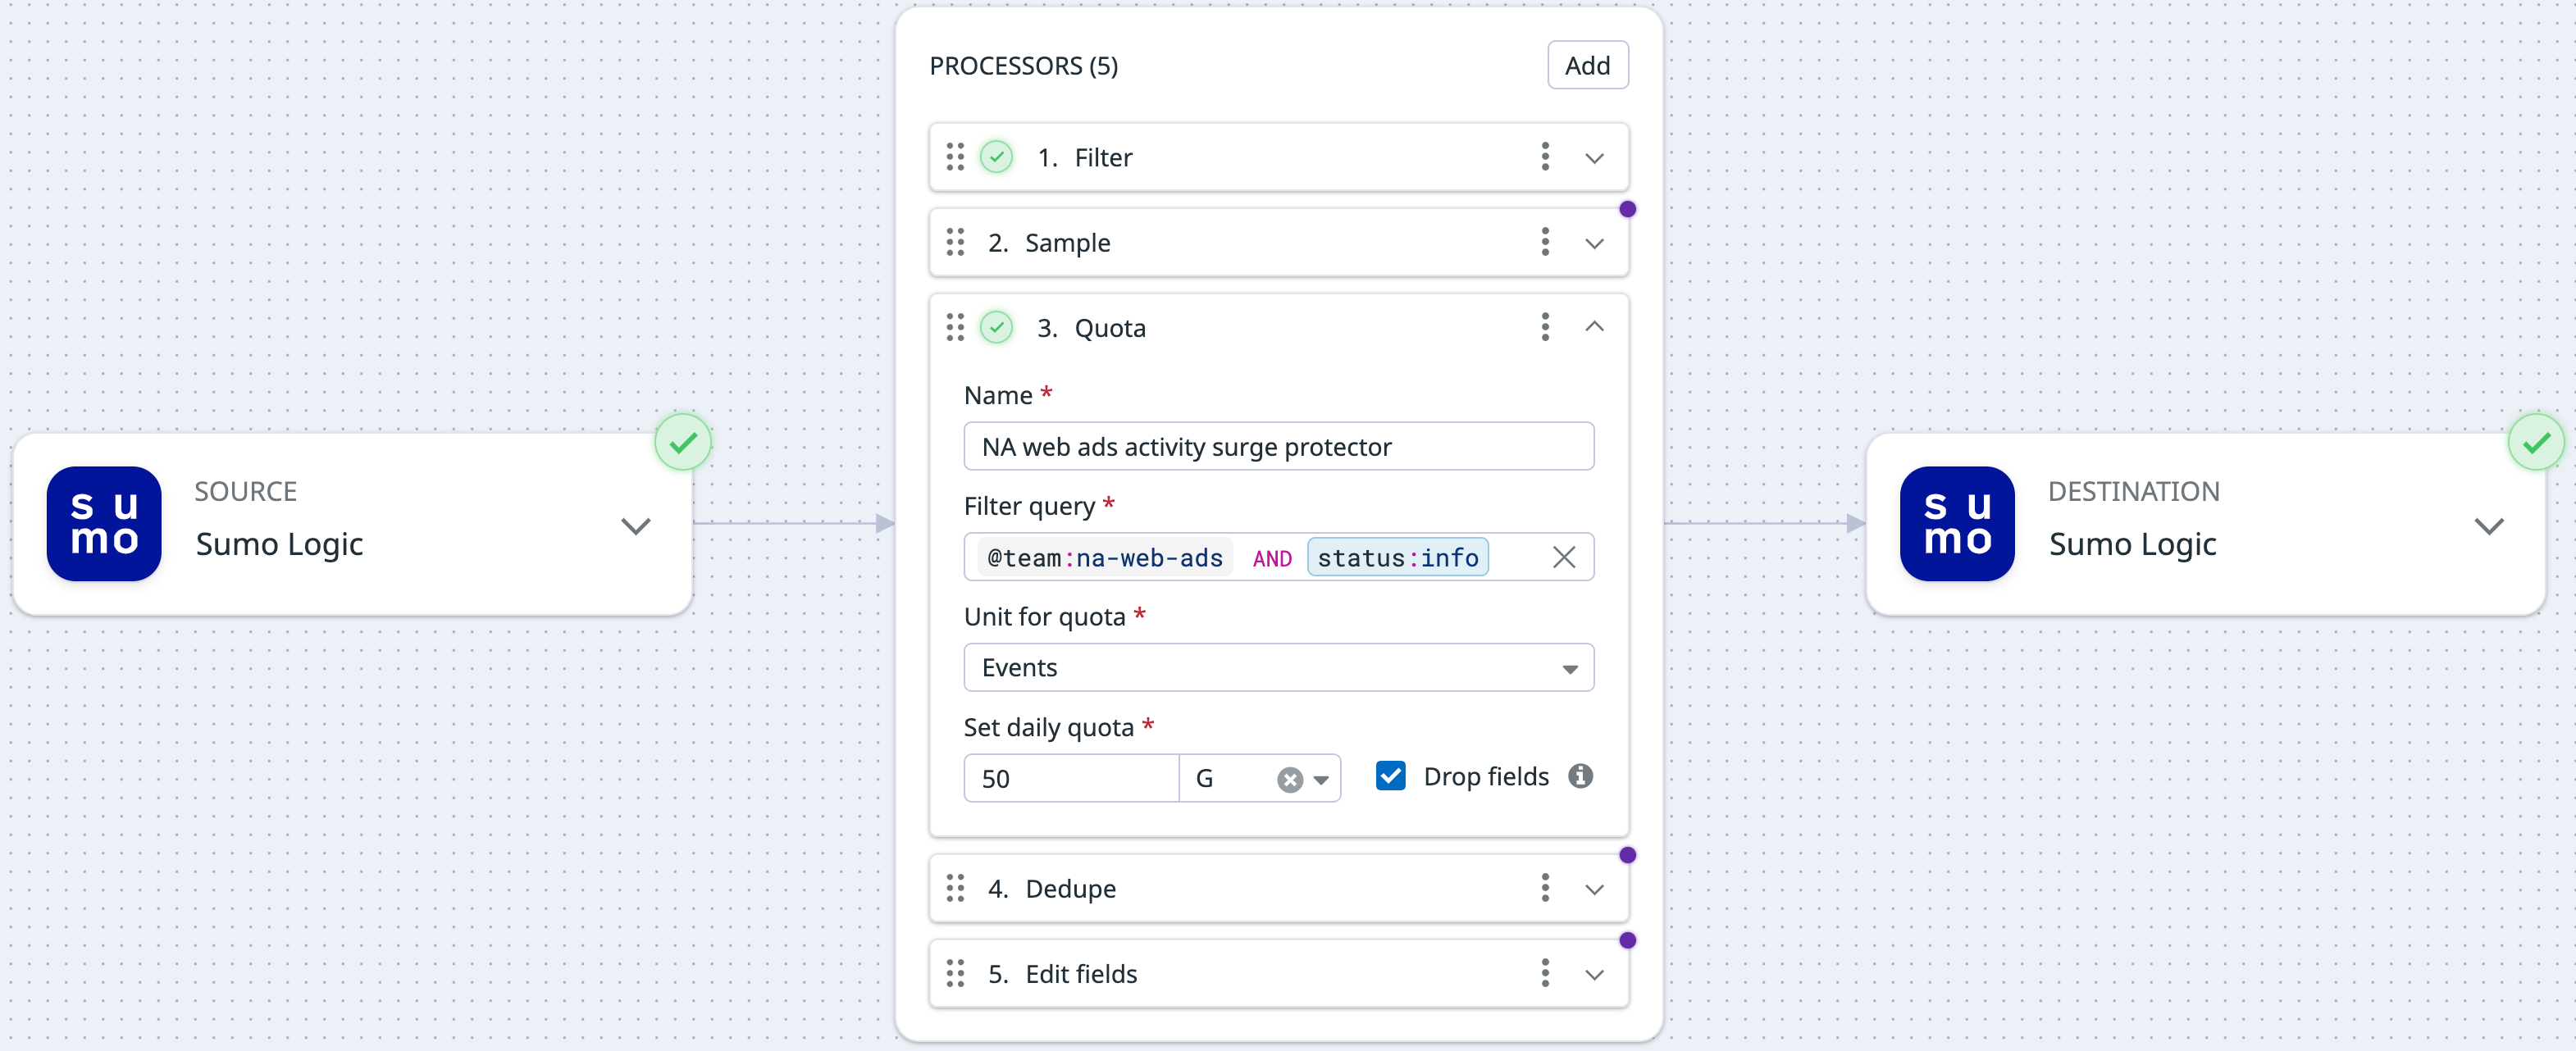Click the green checkmark on the Quota processor
This screenshot has width=2576, height=1051.
coord(996,327)
